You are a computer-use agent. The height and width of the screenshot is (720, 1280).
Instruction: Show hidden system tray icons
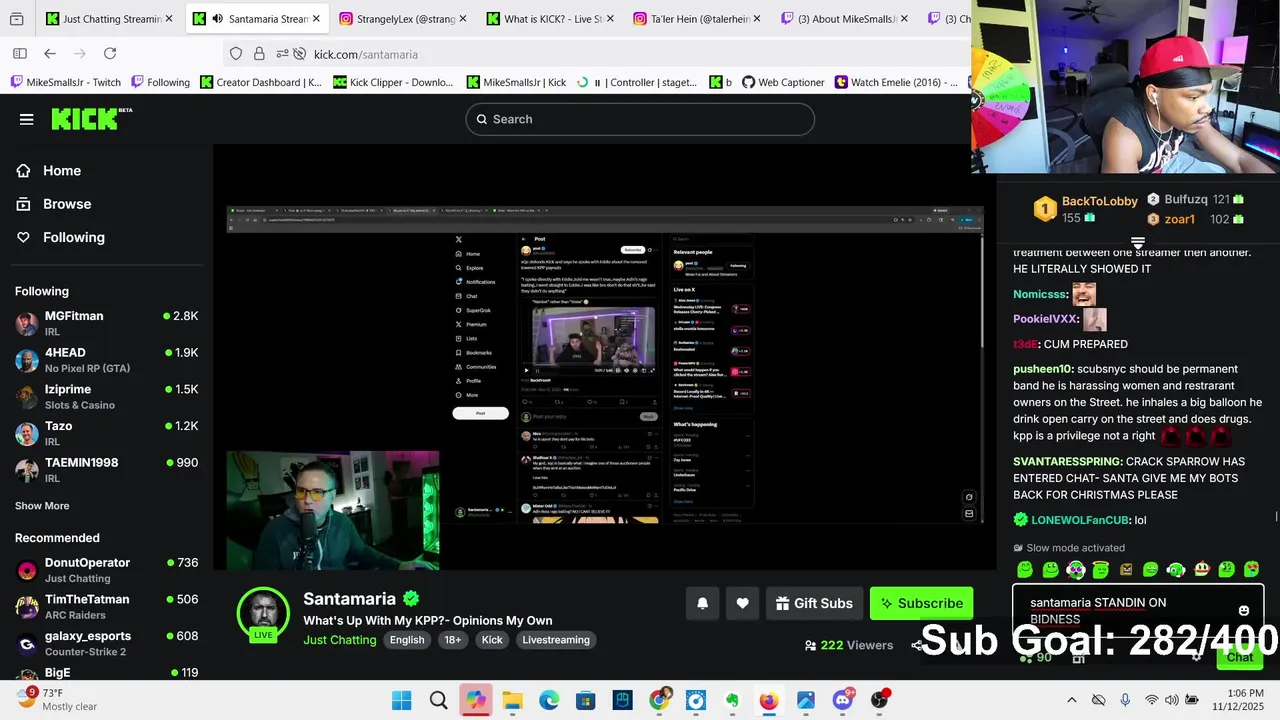click(1072, 700)
